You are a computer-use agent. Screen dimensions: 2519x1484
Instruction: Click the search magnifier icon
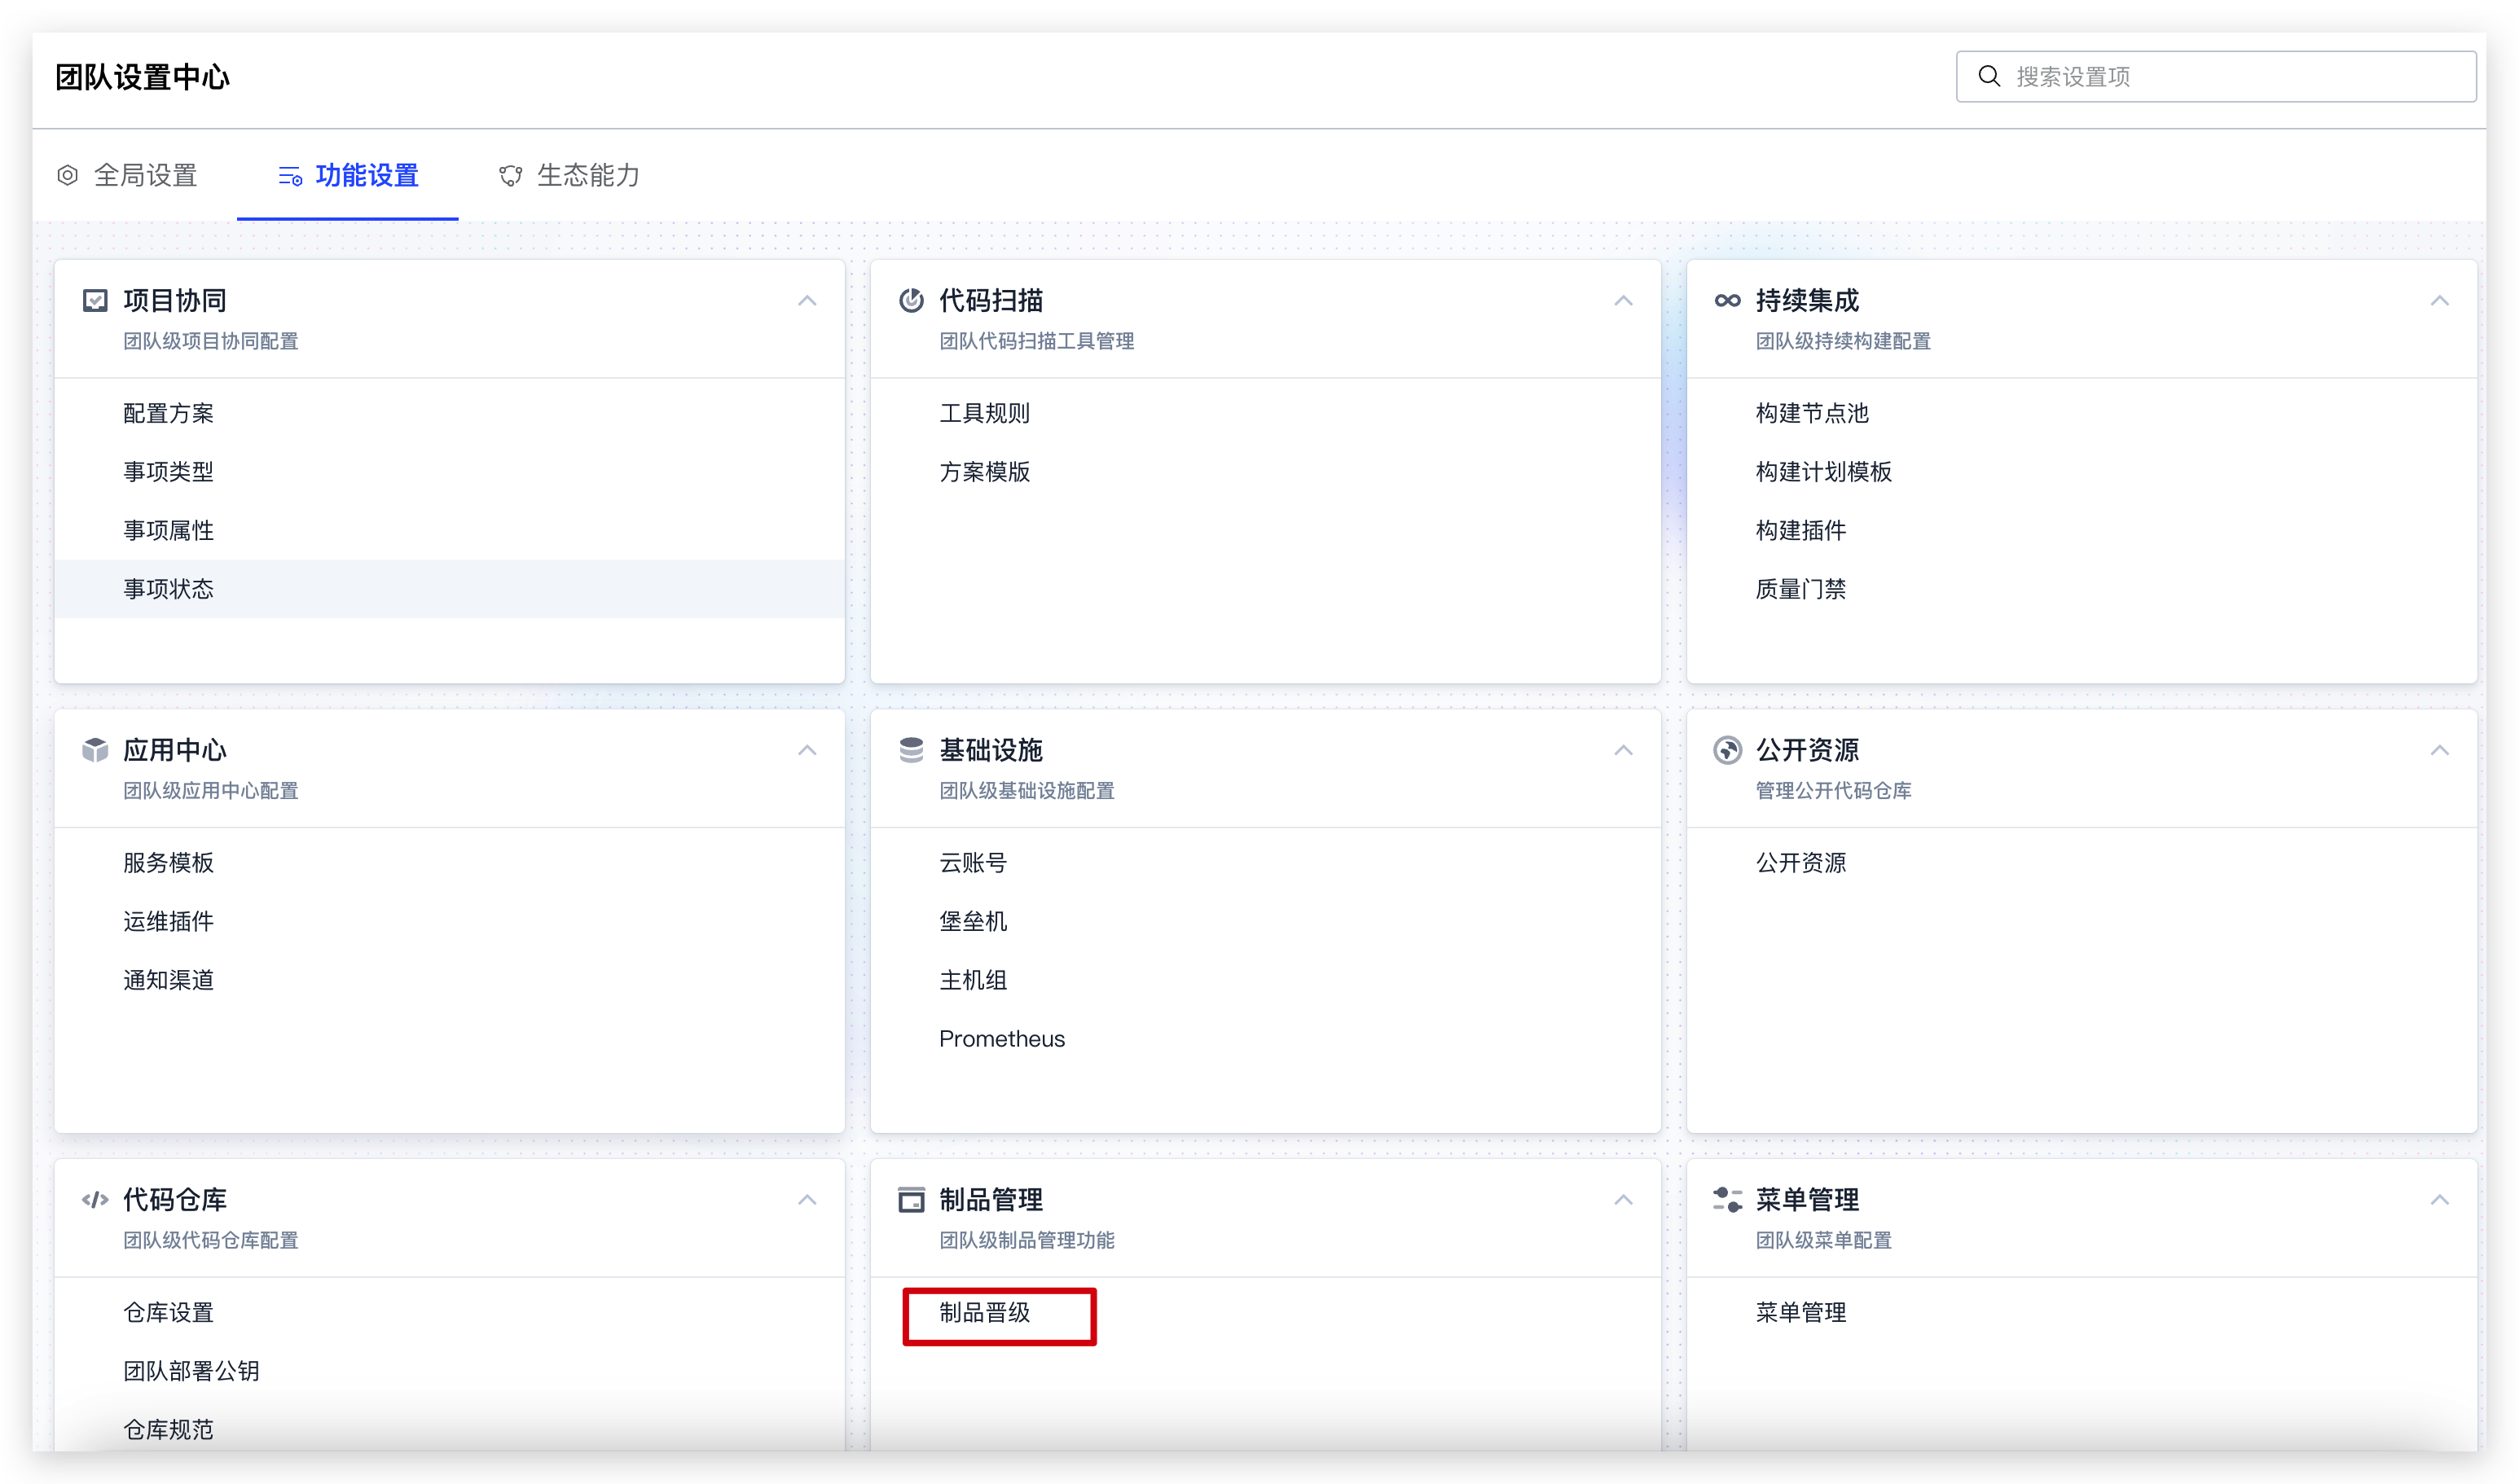click(1989, 76)
